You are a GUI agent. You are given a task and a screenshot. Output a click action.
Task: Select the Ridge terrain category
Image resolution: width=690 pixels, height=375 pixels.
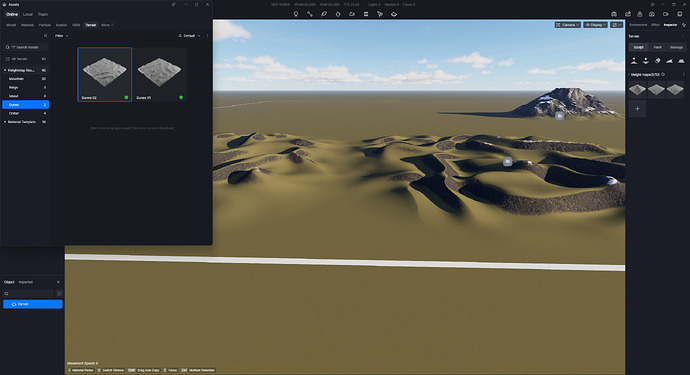click(26, 88)
